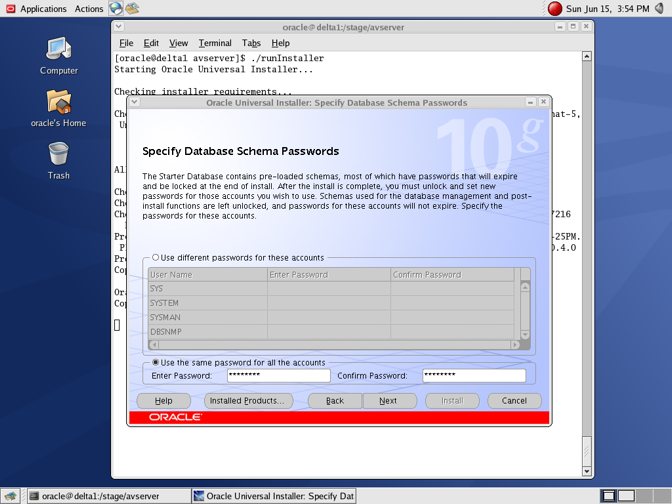Click the Enter Password column header

(329, 274)
